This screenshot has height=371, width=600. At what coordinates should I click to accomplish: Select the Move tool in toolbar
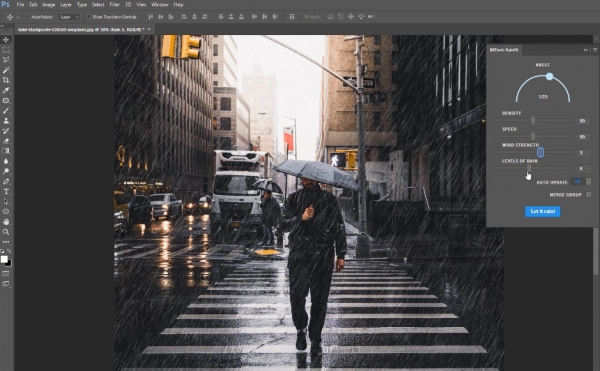[6, 40]
